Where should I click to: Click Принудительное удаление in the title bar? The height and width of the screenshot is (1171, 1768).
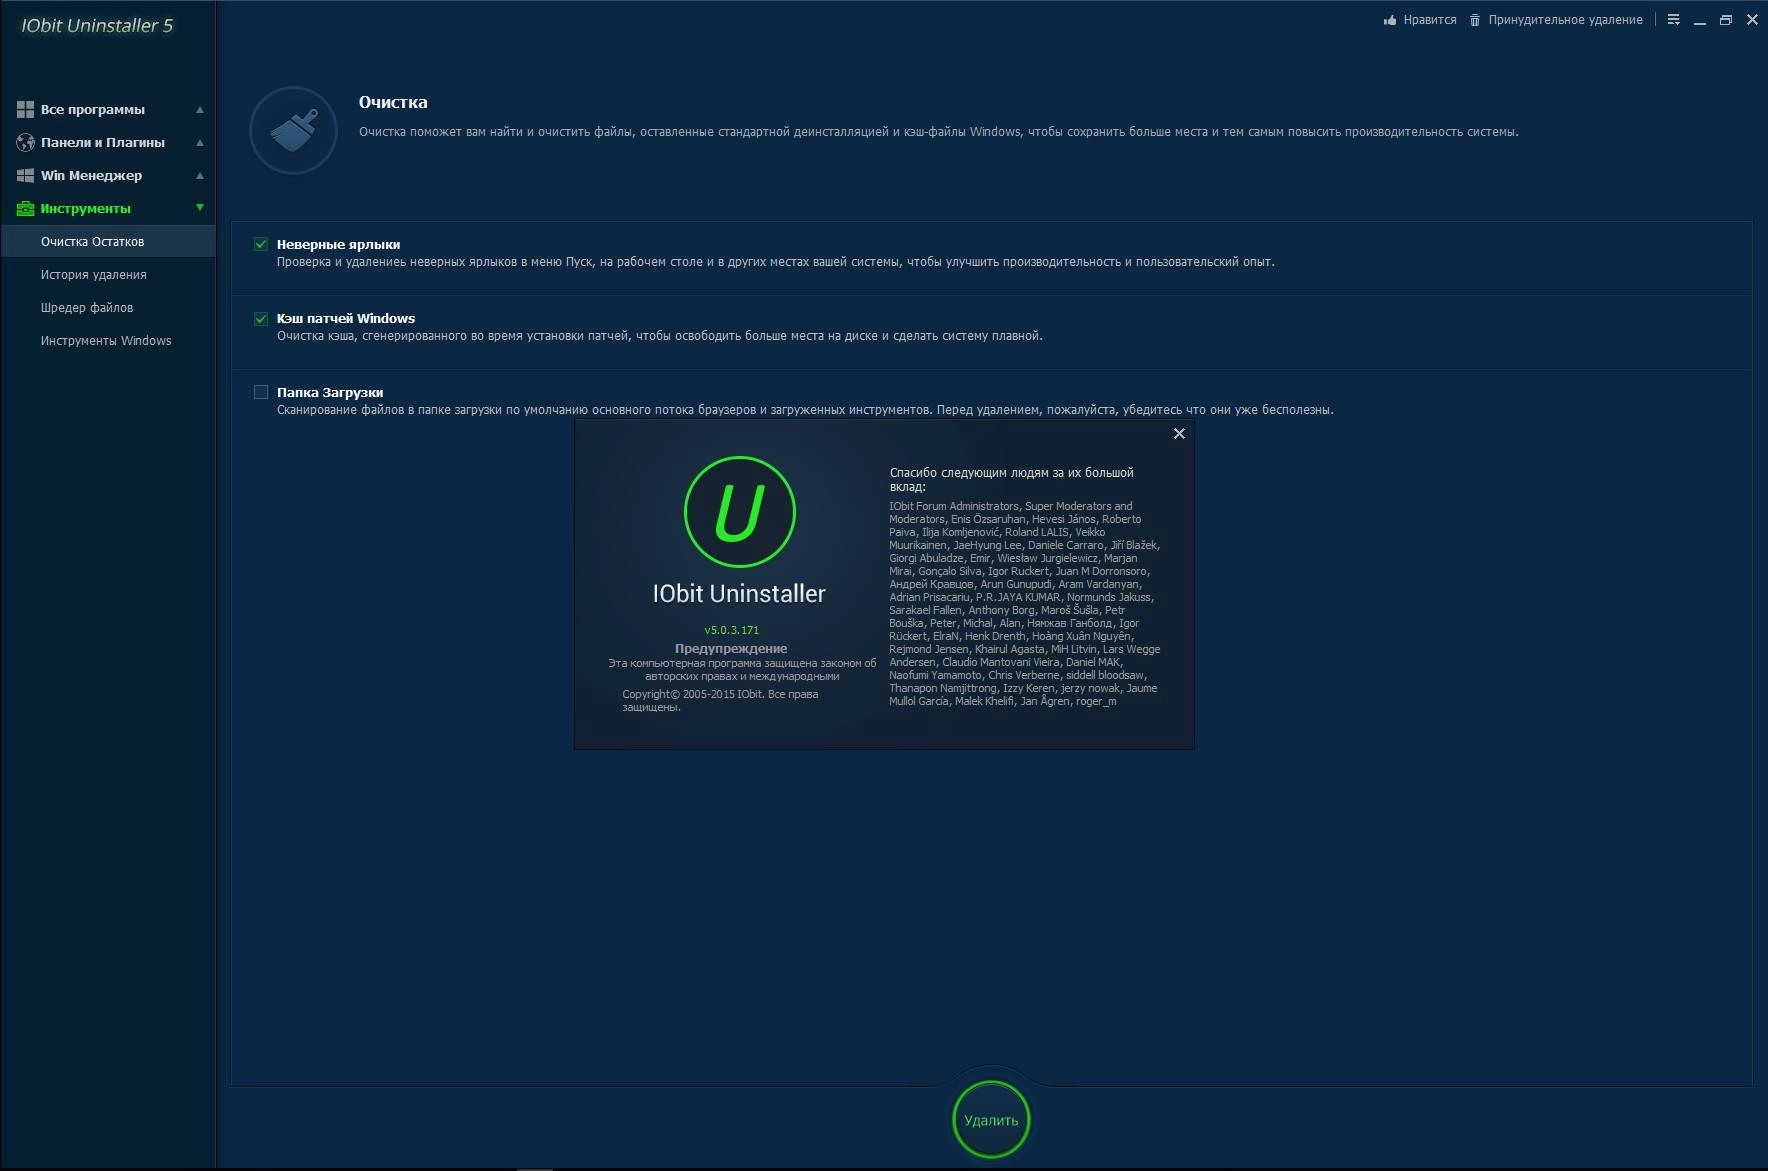1565,20
